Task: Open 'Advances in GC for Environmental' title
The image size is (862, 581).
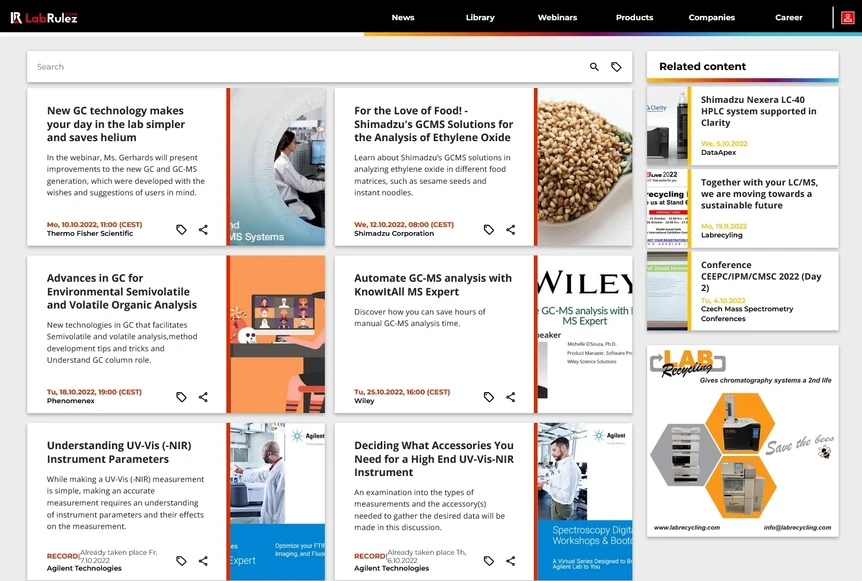Action: point(121,291)
